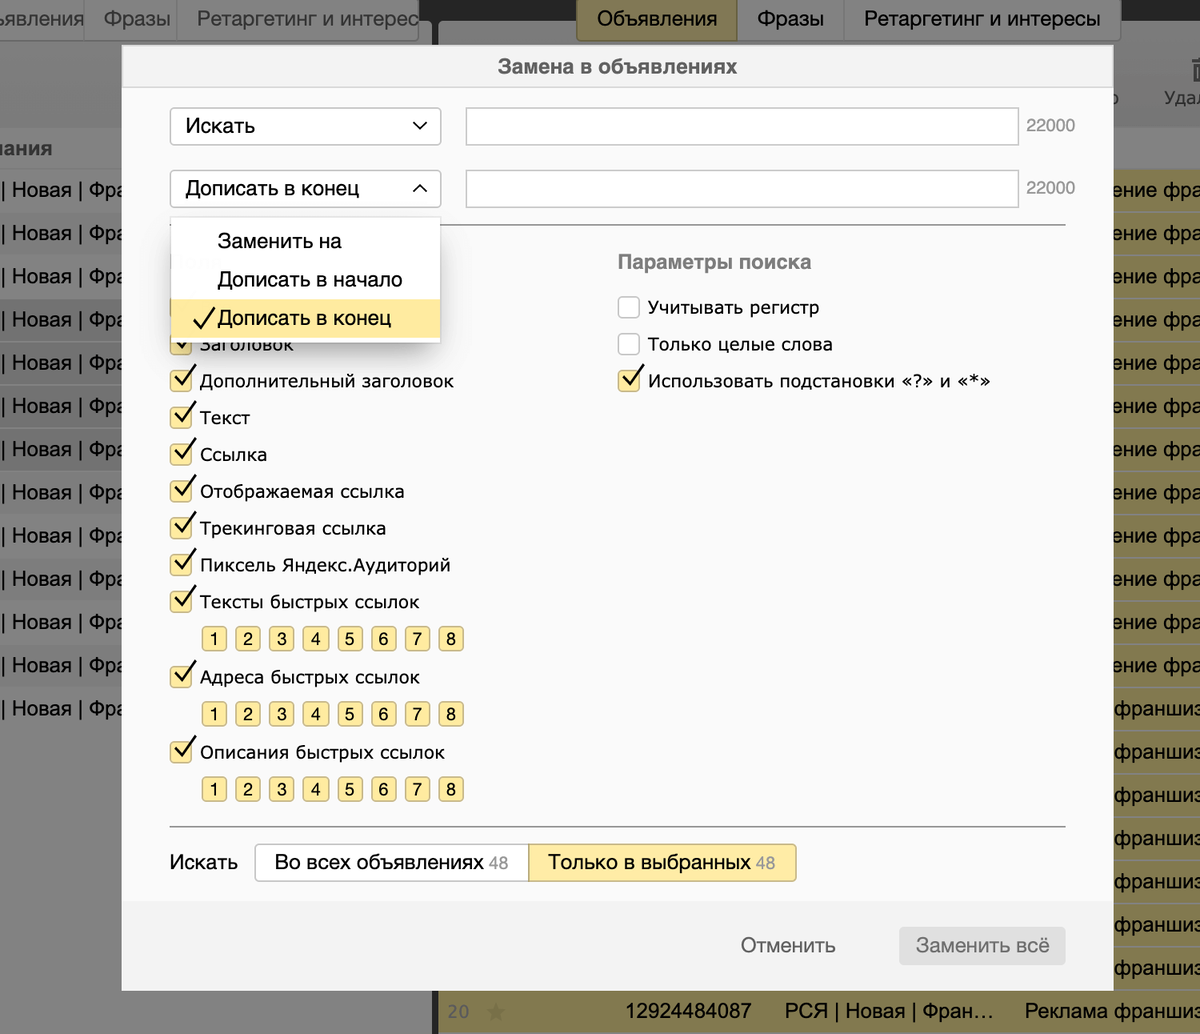
Task: Toggle quick link description number 2
Action: (248, 789)
